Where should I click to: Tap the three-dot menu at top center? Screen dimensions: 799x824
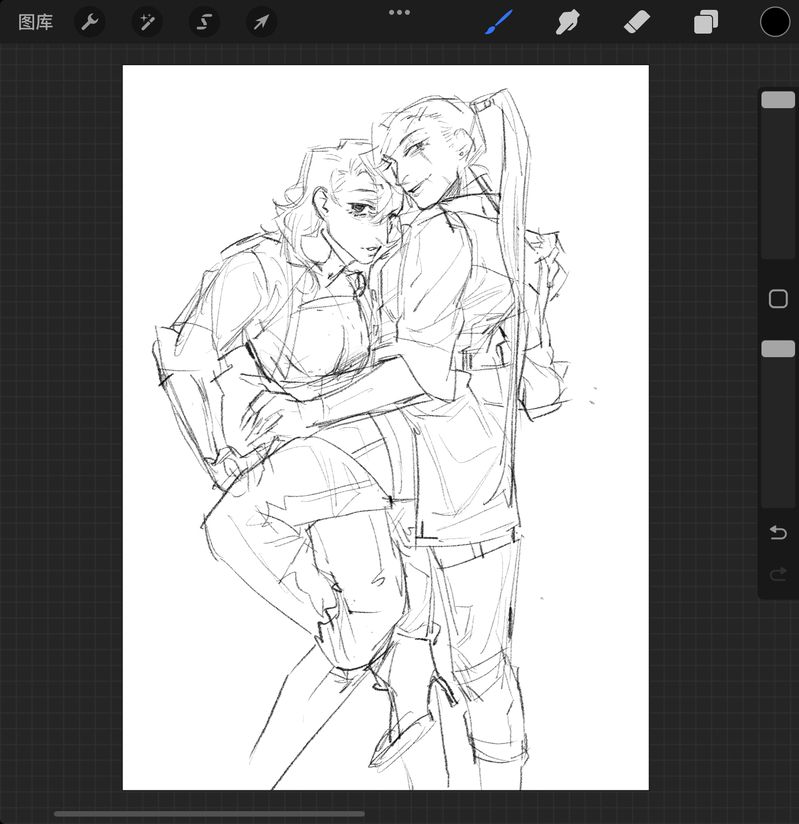pos(400,12)
